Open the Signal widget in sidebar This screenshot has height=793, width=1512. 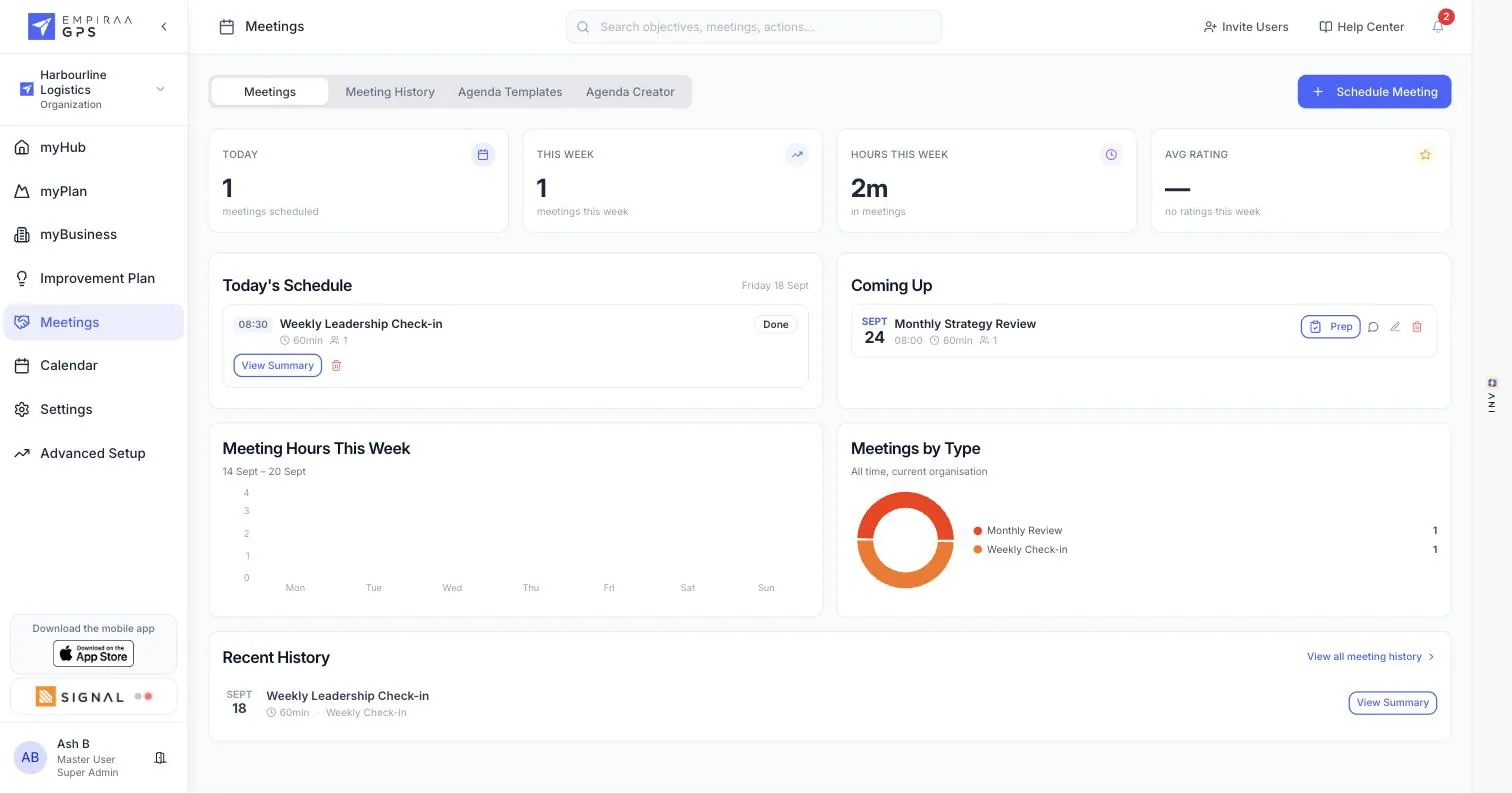point(93,696)
